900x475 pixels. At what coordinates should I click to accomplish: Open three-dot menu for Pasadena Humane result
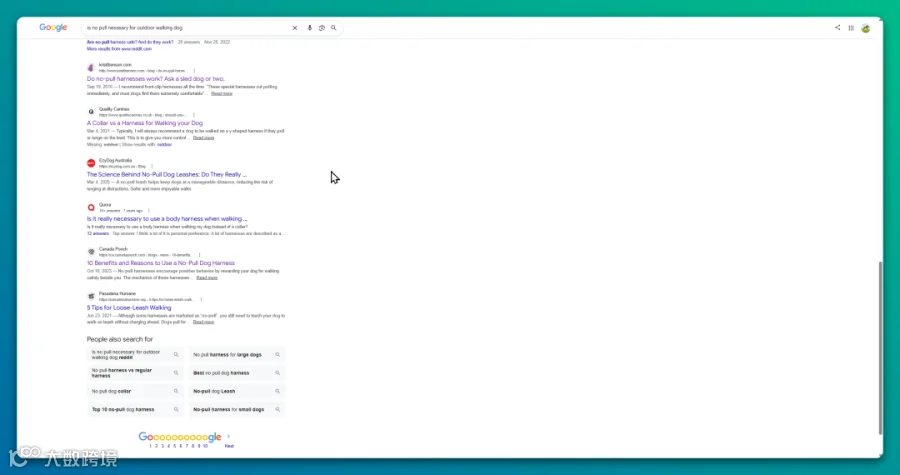pyautogui.click(x=201, y=299)
